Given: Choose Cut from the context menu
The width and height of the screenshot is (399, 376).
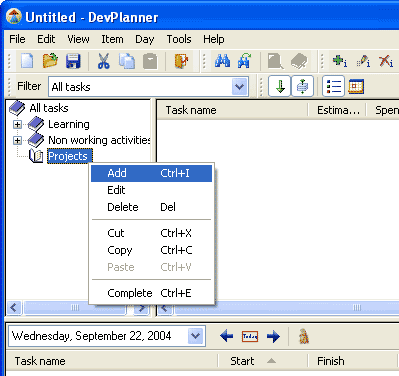Looking at the screenshot, I should pos(151,233).
